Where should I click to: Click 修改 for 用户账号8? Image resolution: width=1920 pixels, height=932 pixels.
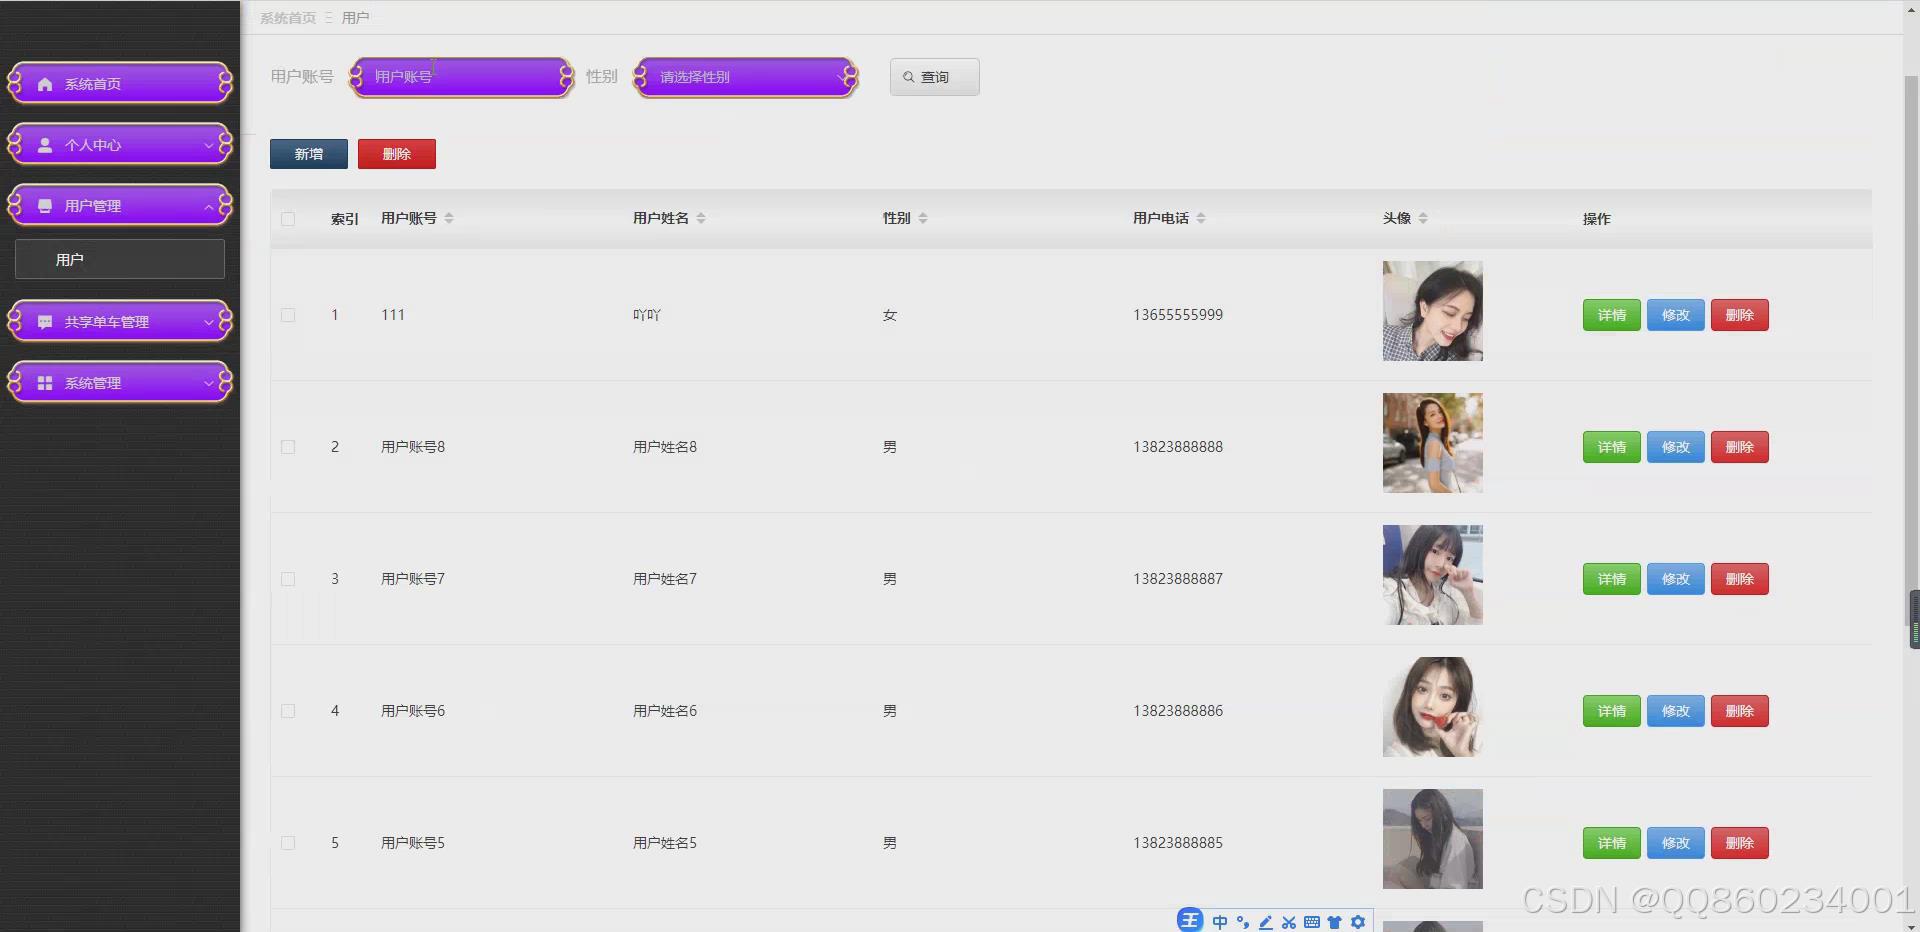pos(1676,447)
